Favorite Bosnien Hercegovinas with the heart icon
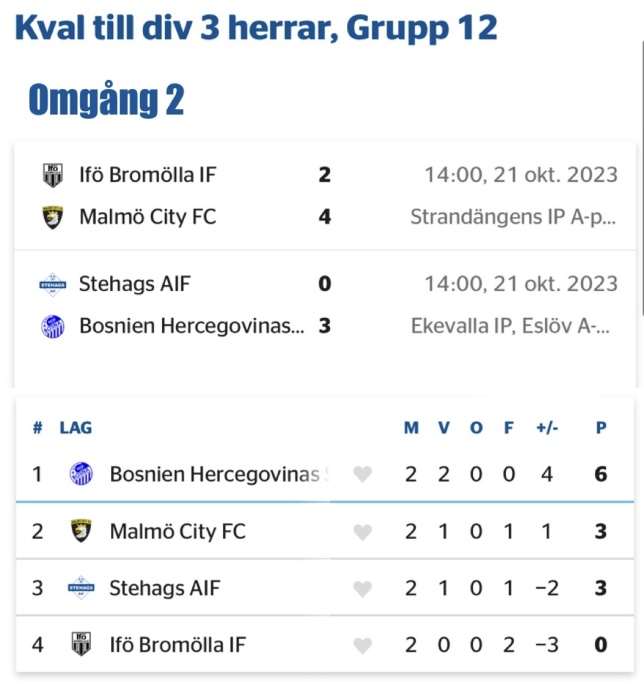The height and width of the screenshot is (684, 644). click(362, 474)
